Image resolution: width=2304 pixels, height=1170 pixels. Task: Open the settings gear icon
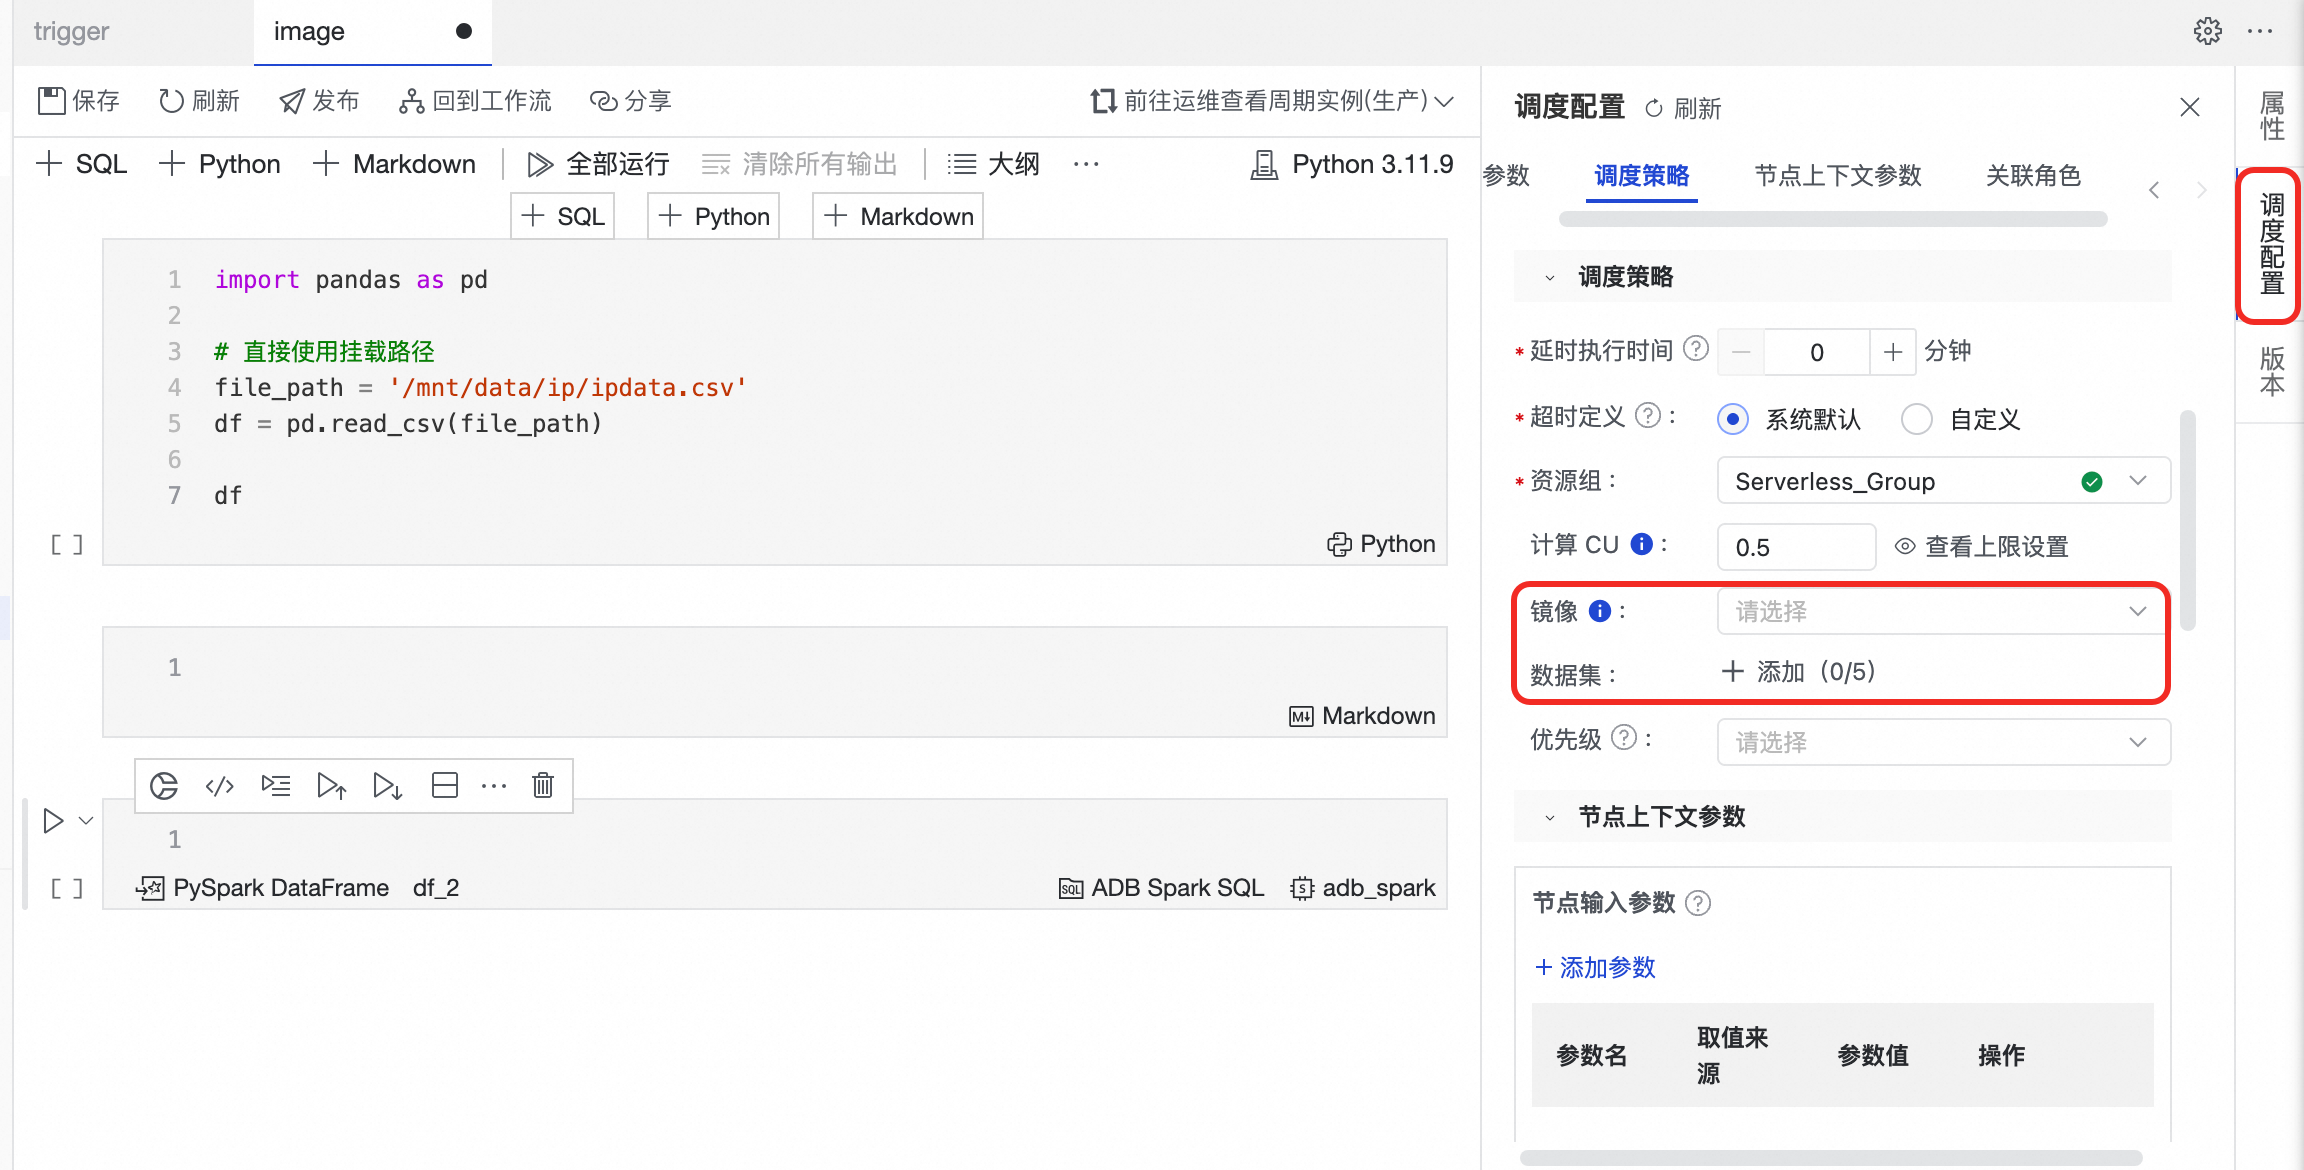coord(2207,31)
